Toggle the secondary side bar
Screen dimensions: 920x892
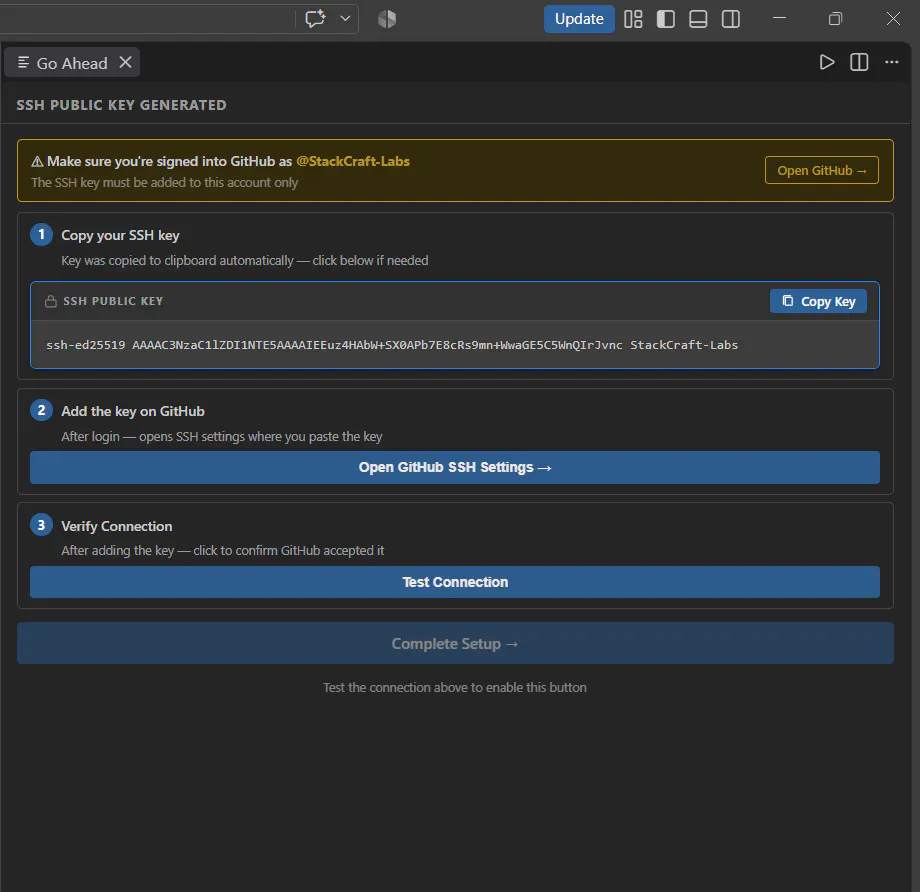731,19
